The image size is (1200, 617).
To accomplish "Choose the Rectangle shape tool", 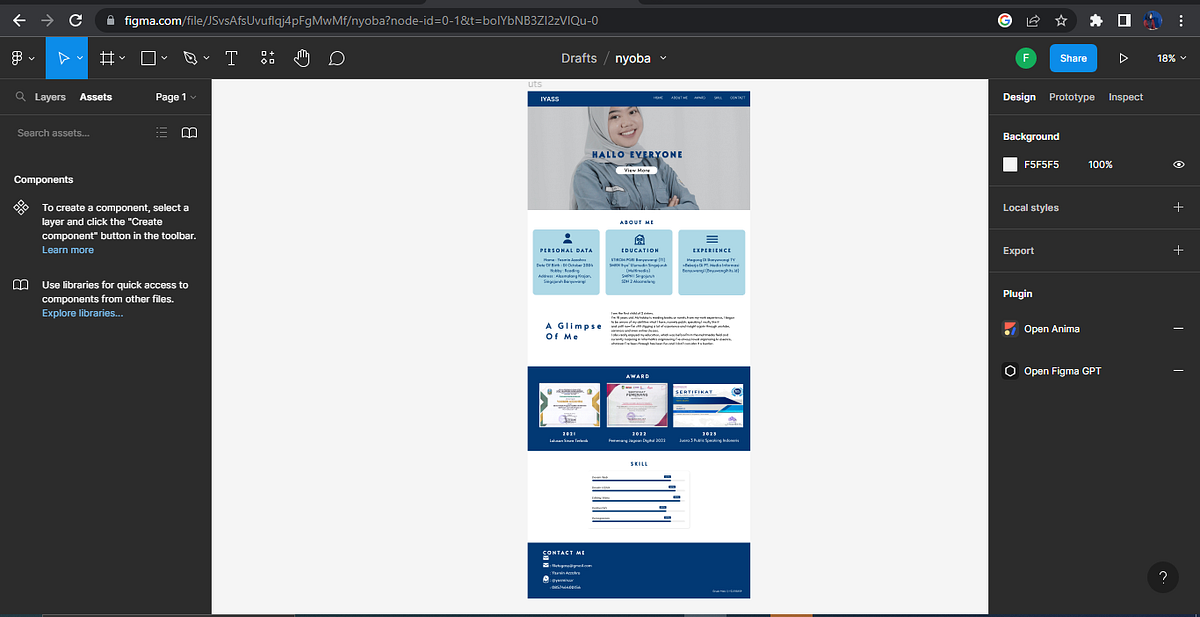I will [146, 57].
